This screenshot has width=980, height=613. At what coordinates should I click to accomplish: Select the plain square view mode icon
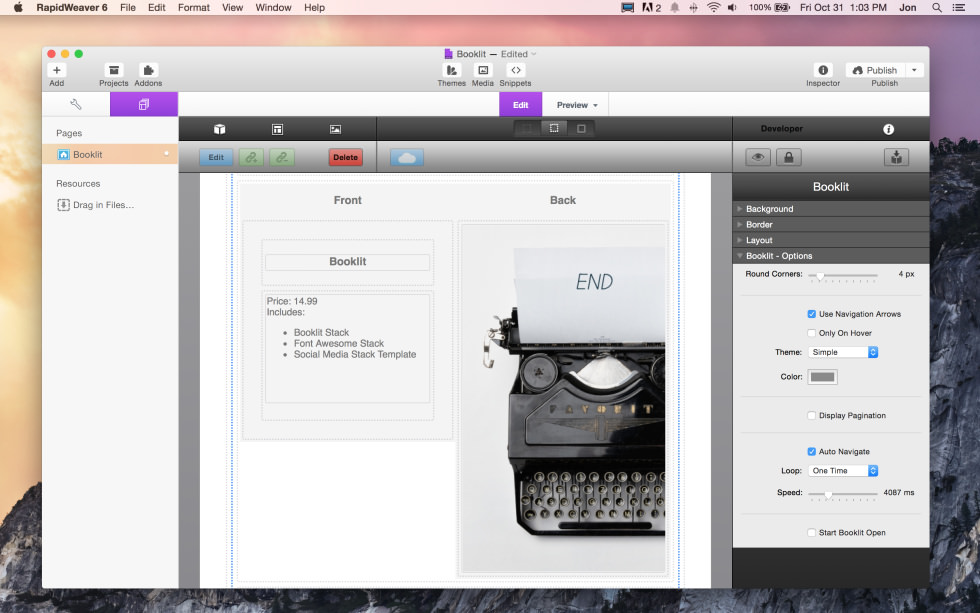(x=581, y=128)
